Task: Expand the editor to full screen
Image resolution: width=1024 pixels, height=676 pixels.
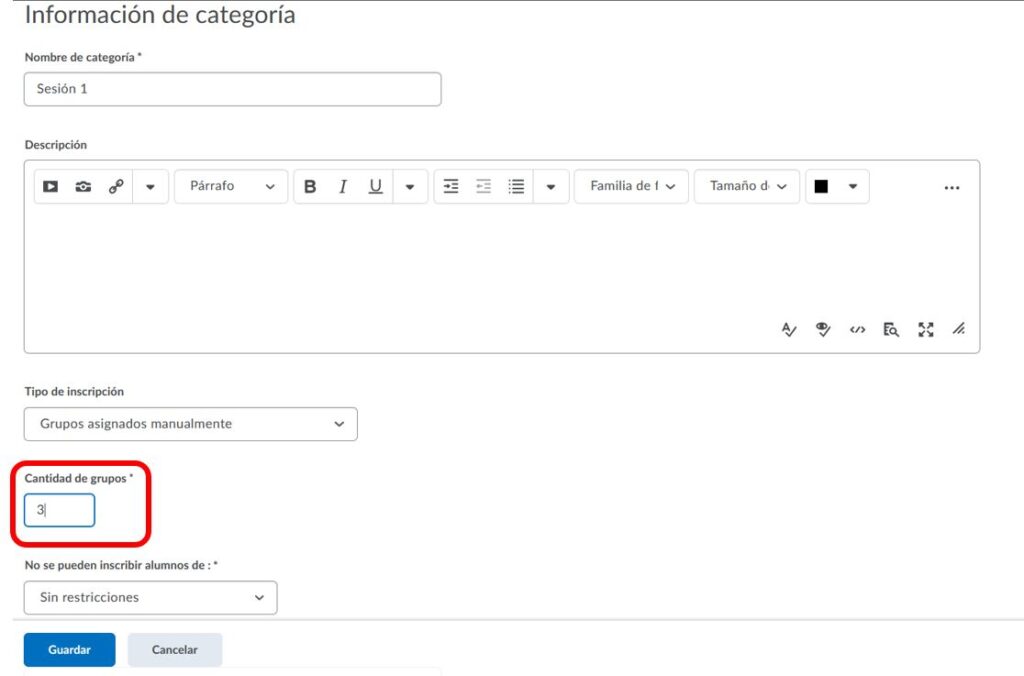Action: [925, 329]
